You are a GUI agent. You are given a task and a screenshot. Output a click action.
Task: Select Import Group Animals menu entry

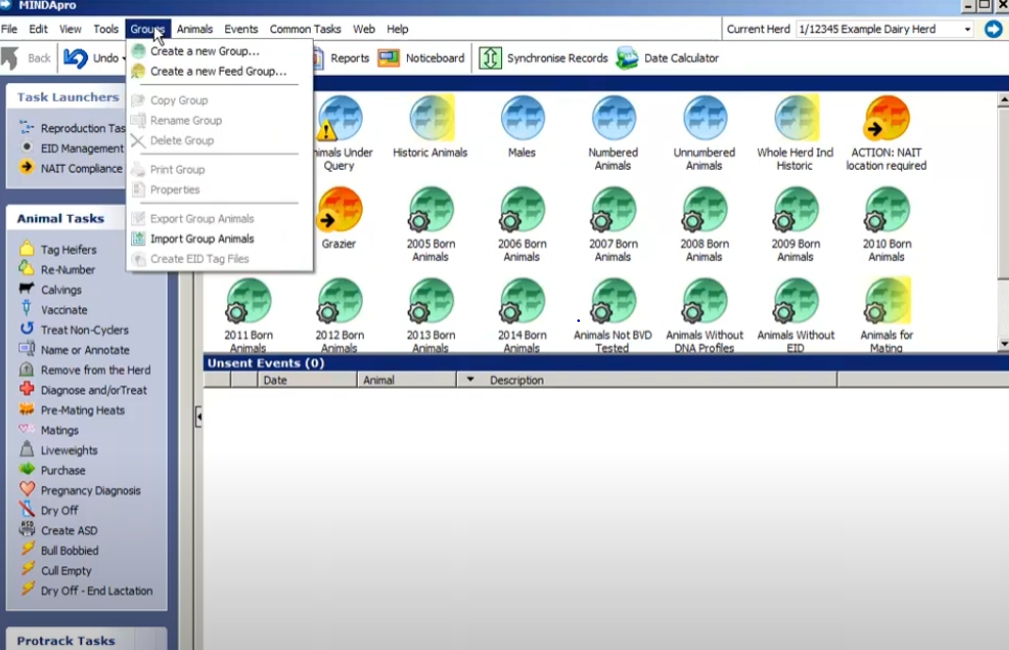tap(202, 239)
